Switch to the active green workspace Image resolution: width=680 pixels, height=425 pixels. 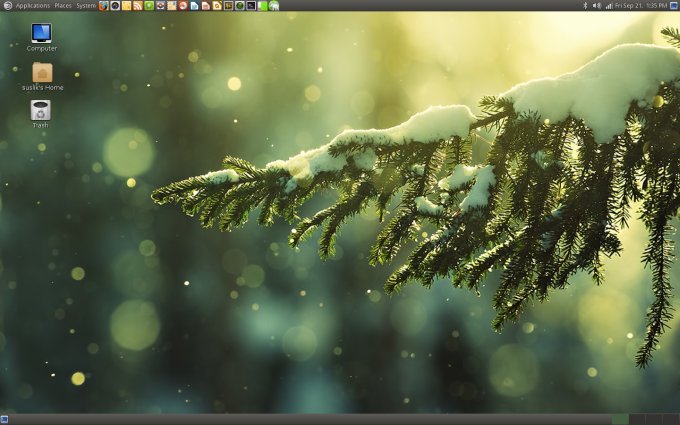620,419
